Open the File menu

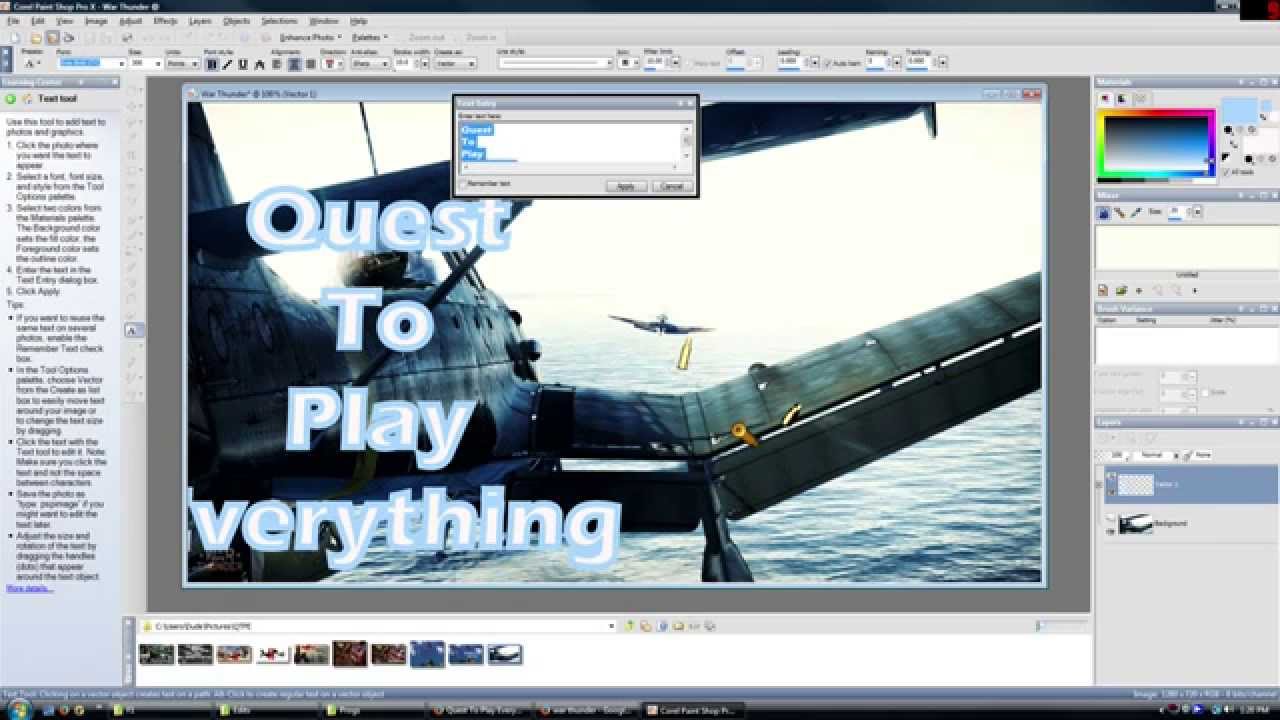[x=14, y=21]
